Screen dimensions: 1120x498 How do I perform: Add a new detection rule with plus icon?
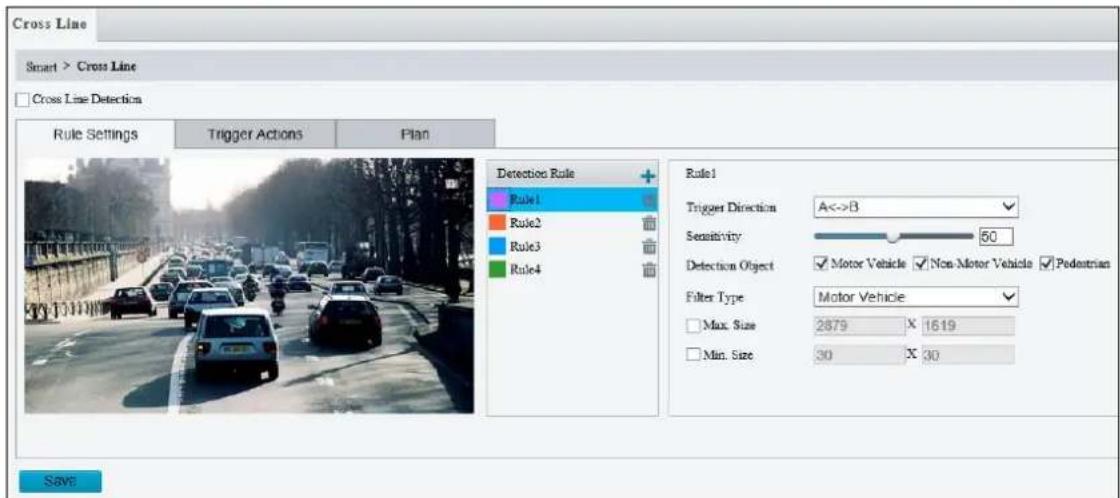(649, 176)
